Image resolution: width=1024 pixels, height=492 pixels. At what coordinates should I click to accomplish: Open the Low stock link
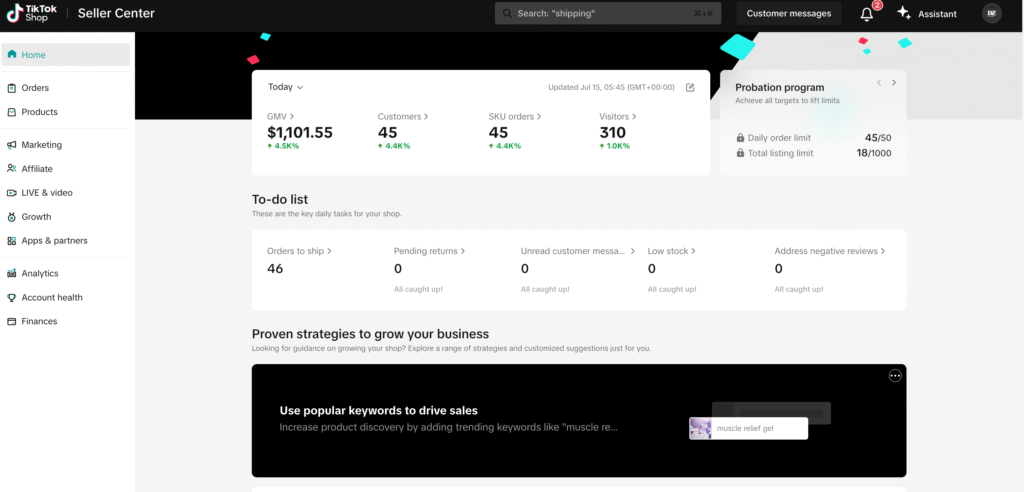point(671,251)
